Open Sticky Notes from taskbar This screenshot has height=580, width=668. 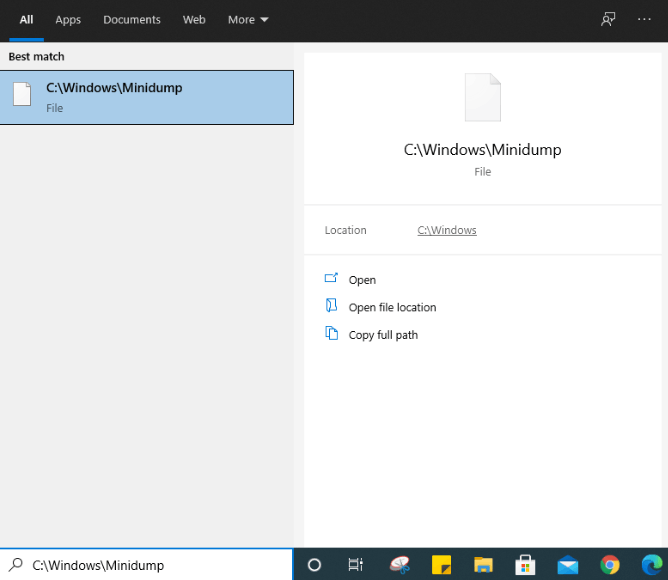pyautogui.click(x=441, y=565)
